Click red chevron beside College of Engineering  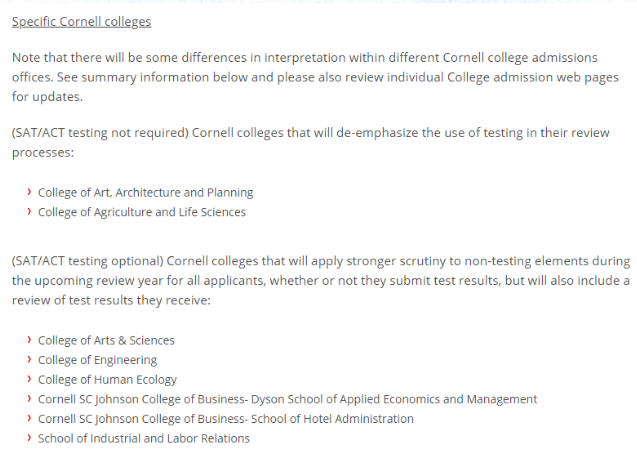point(29,359)
